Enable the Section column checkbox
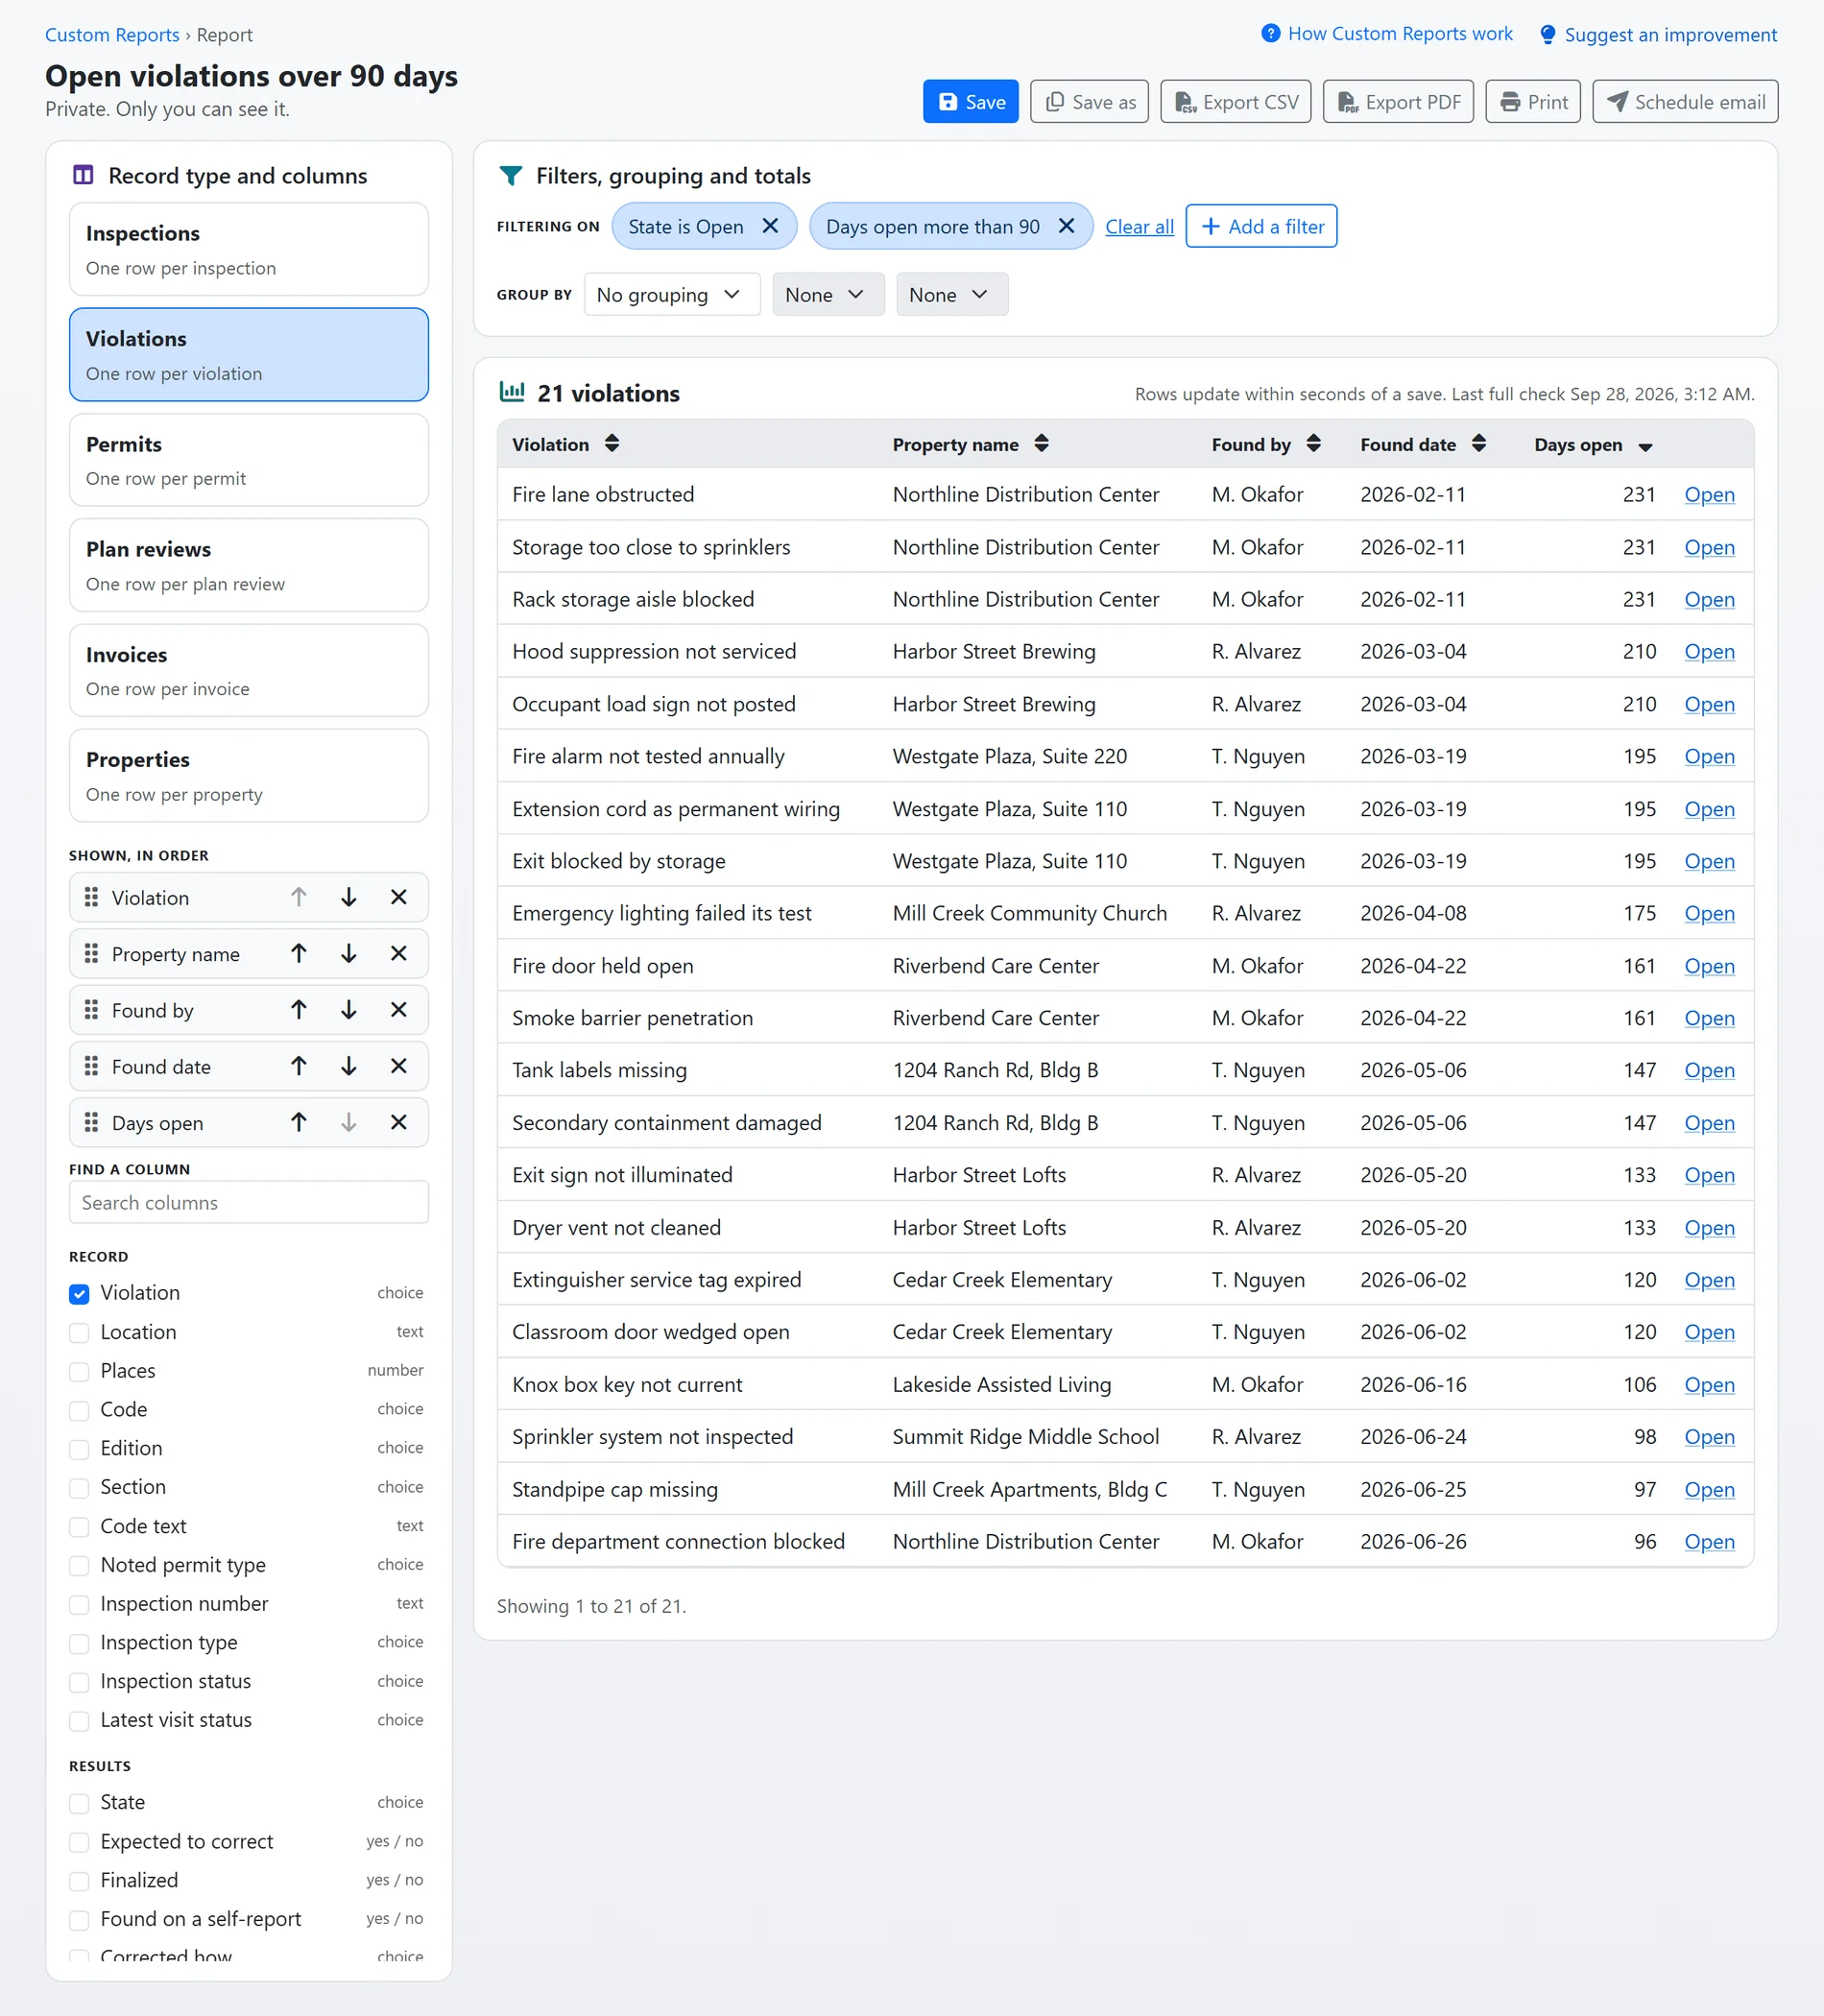Screen dimensions: 1824x2016 tap(79, 1487)
